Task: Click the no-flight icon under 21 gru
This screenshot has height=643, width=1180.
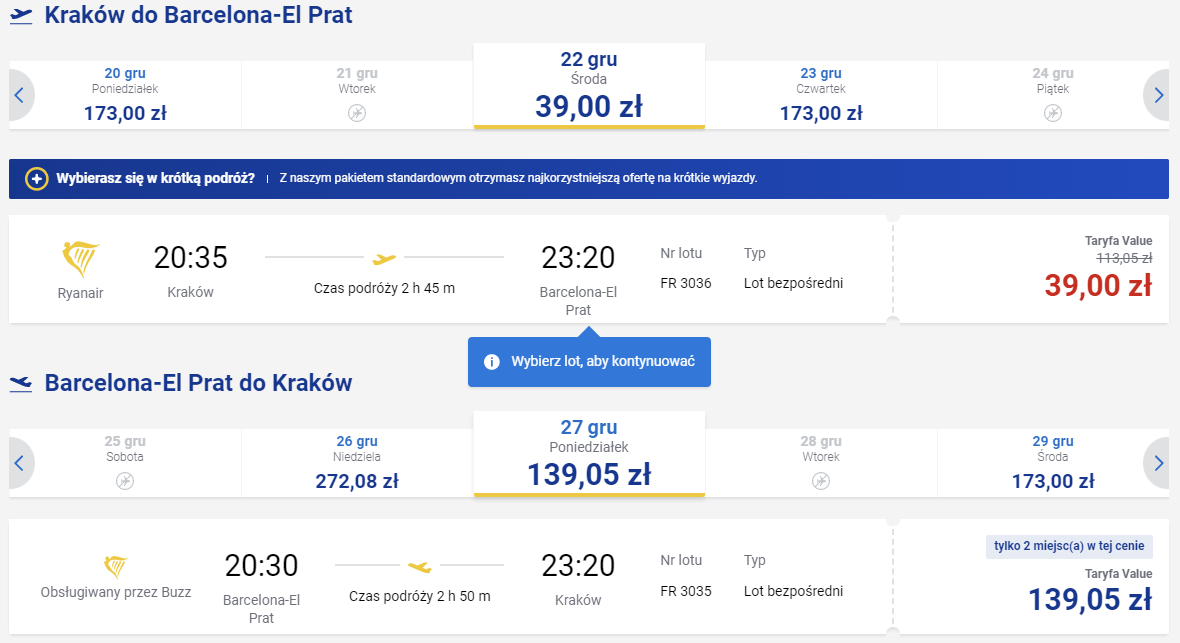Action: [x=357, y=113]
